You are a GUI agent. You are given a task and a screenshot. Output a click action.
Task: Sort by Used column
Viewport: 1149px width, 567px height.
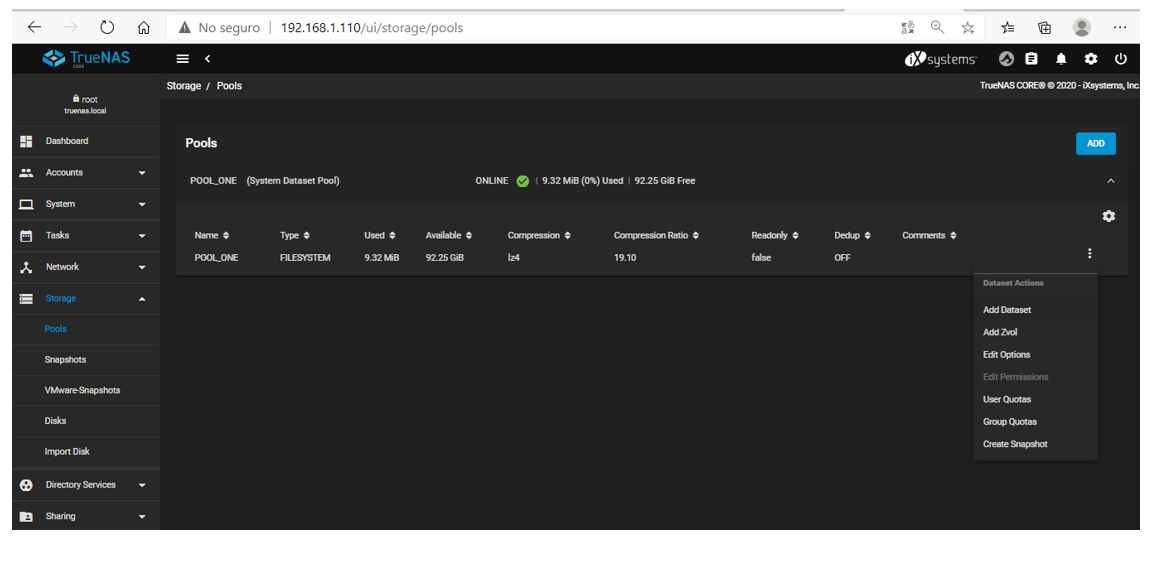[380, 235]
